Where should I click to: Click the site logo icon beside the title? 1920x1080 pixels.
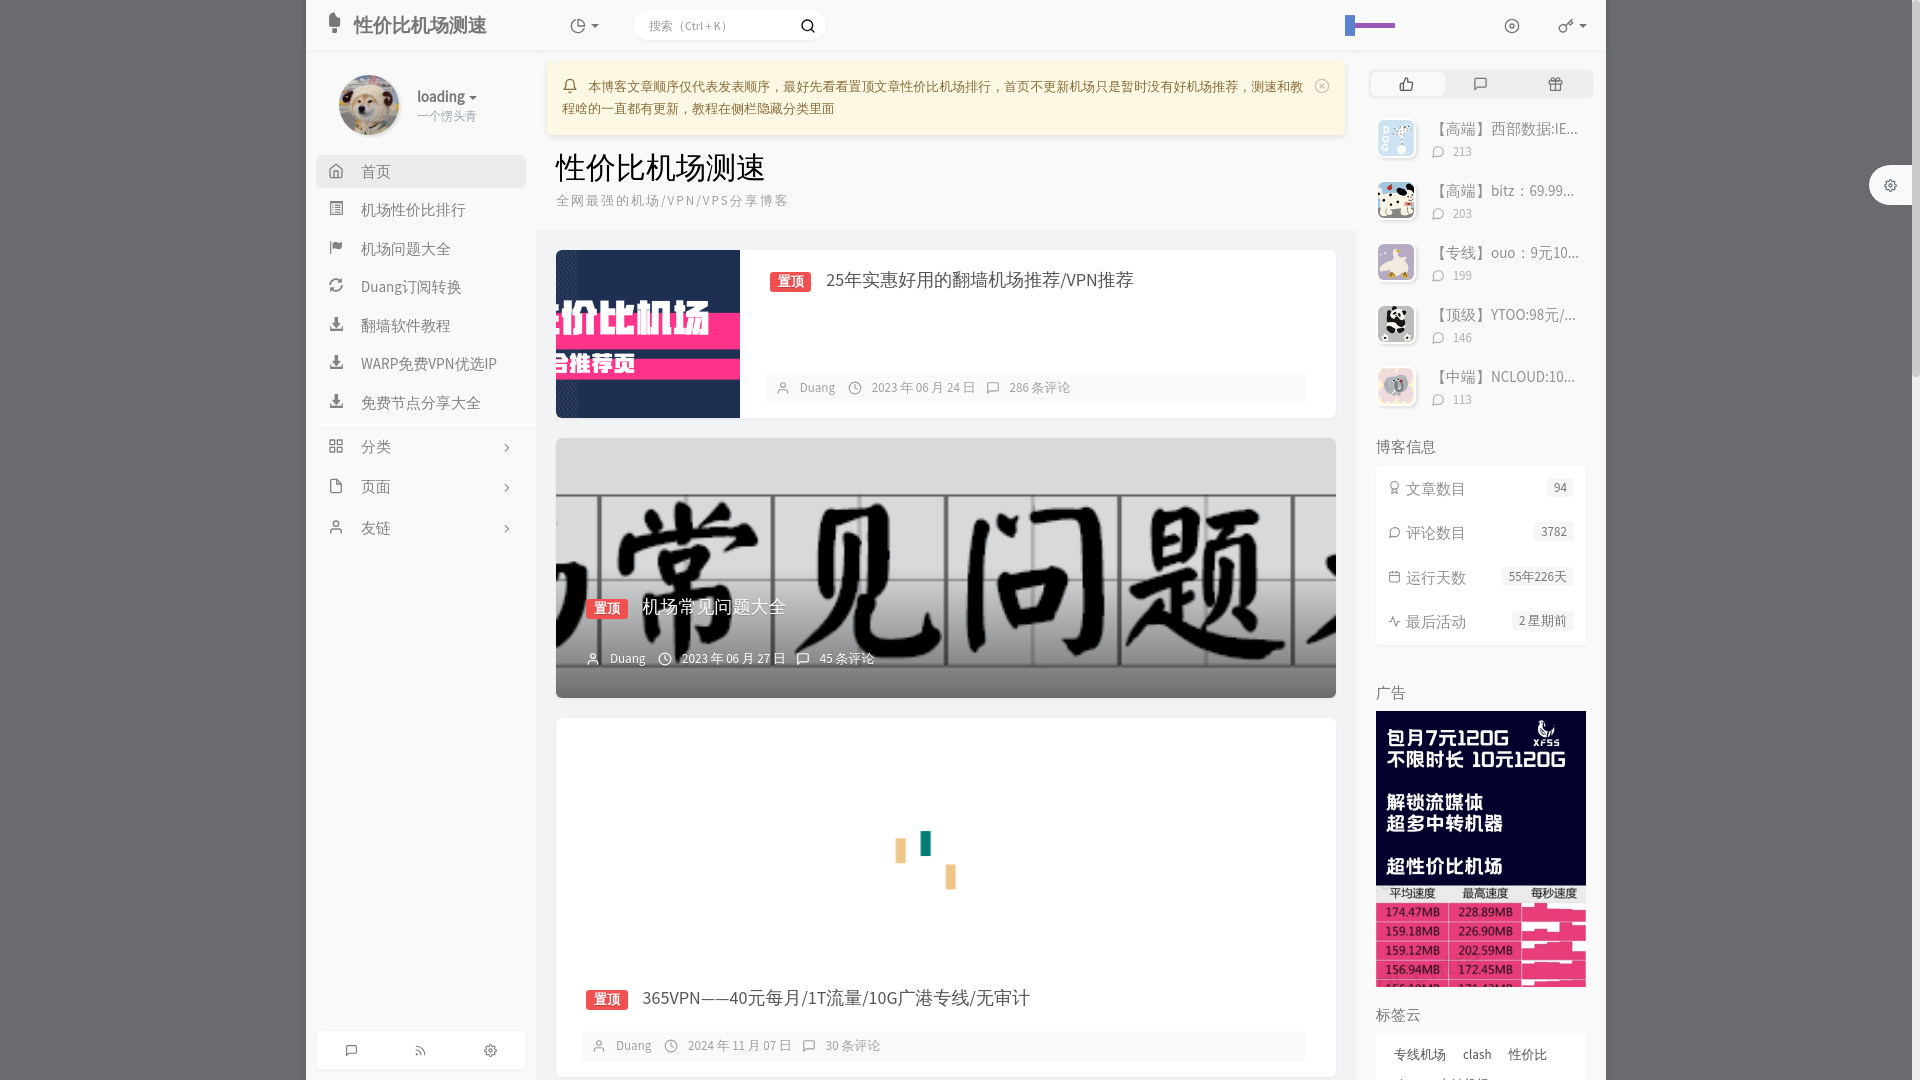[x=335, y=22]
